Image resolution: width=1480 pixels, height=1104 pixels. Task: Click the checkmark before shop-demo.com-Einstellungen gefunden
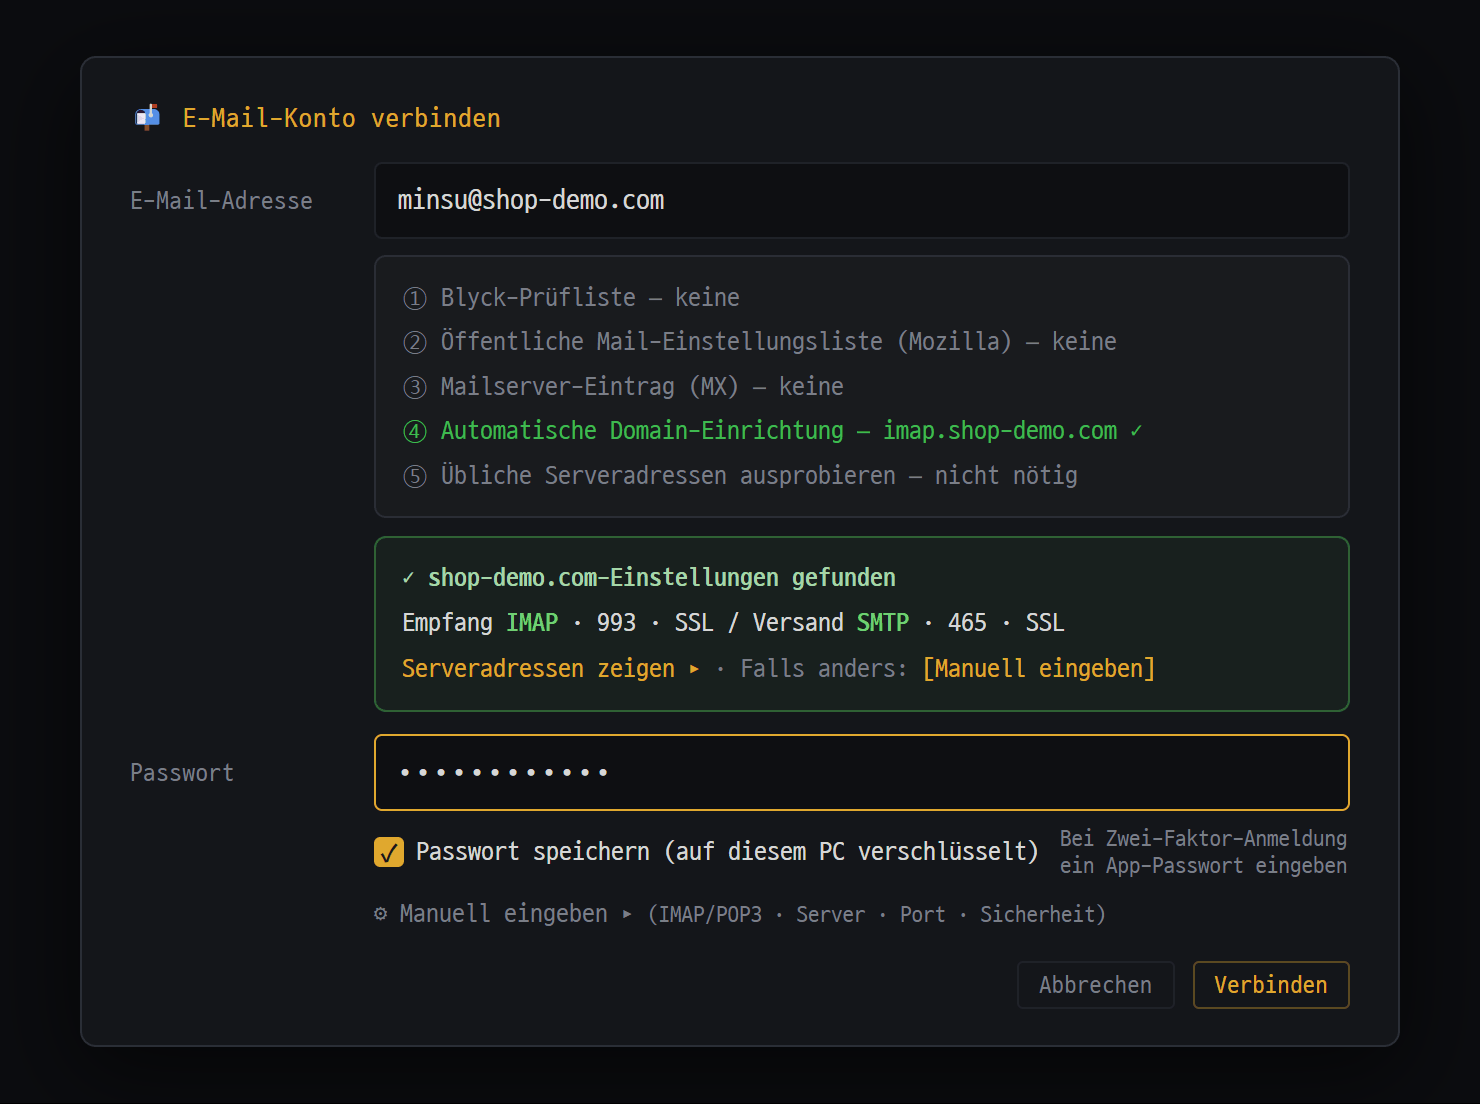click(x=408, y=578)
